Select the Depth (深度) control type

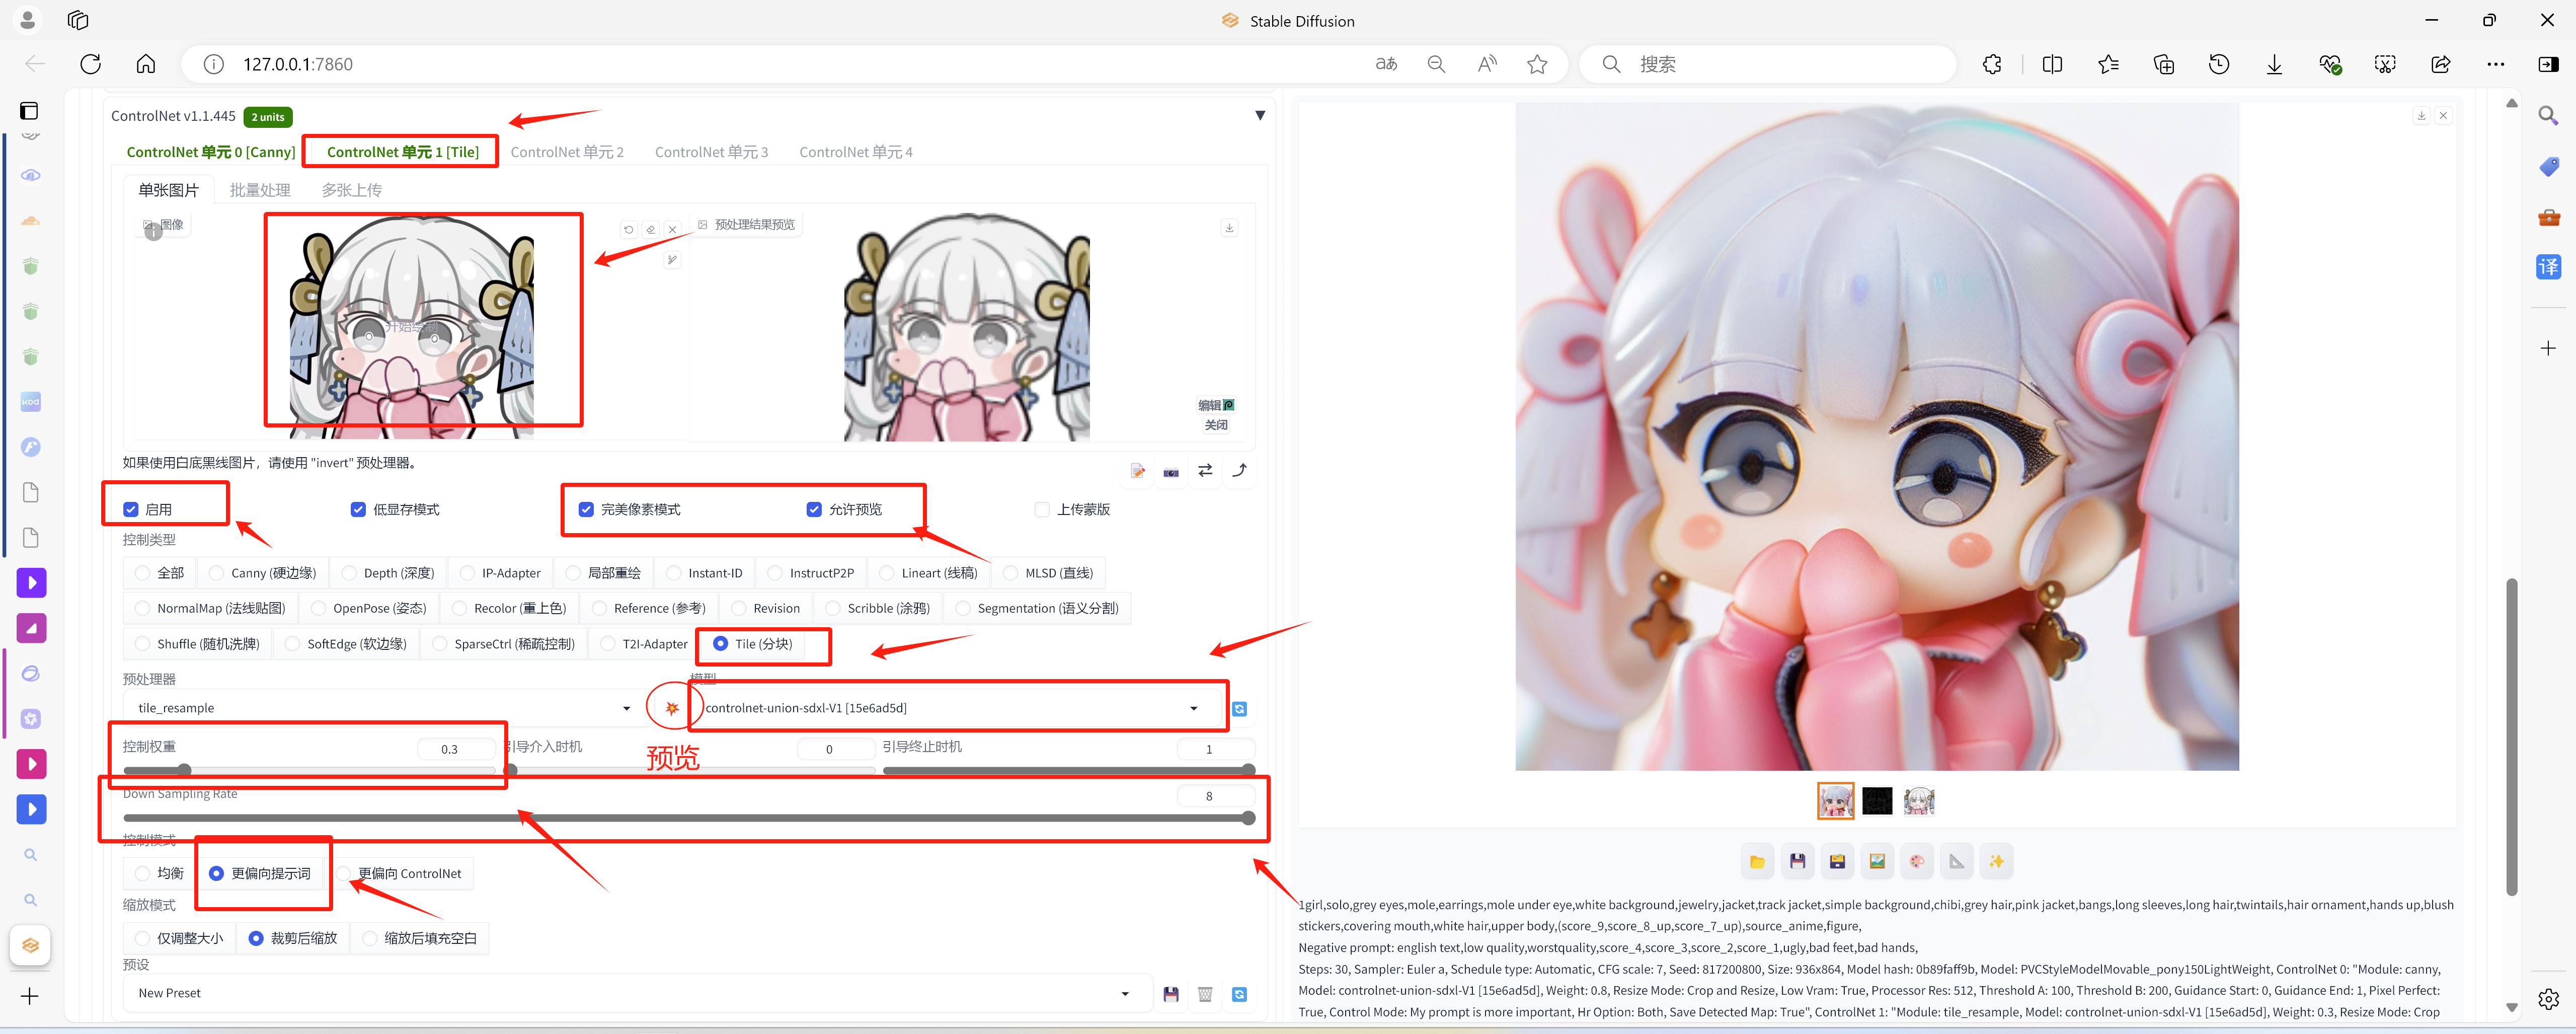pos(388,573)
